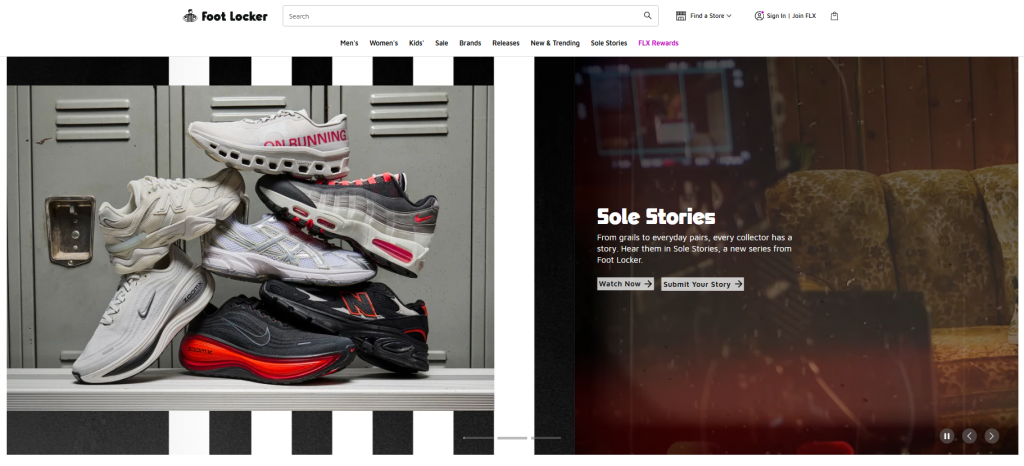The width and height of the screenshot is (1024, 466).
Task: Focus the Search input field
Action: [x=470, y=16]
